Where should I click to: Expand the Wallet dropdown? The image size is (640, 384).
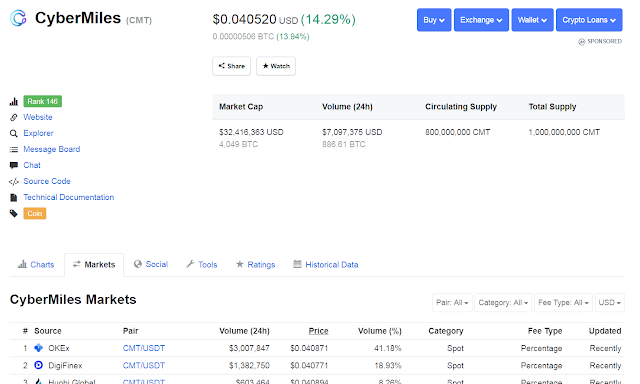click(532, 20)
